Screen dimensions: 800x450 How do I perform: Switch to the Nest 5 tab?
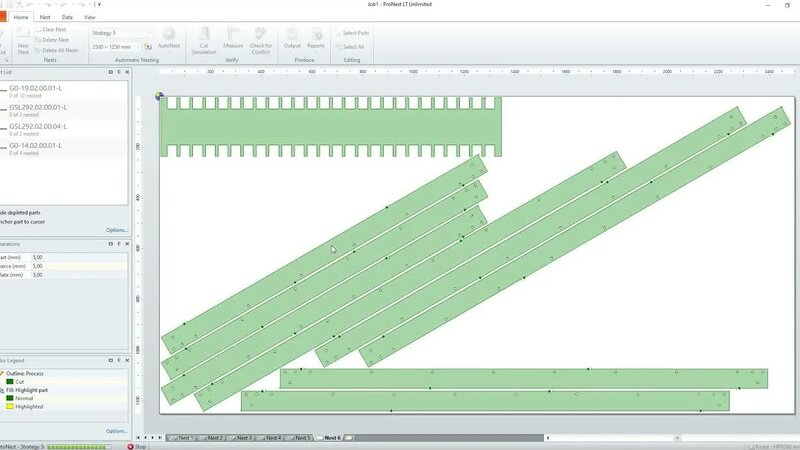click(299, 438)
